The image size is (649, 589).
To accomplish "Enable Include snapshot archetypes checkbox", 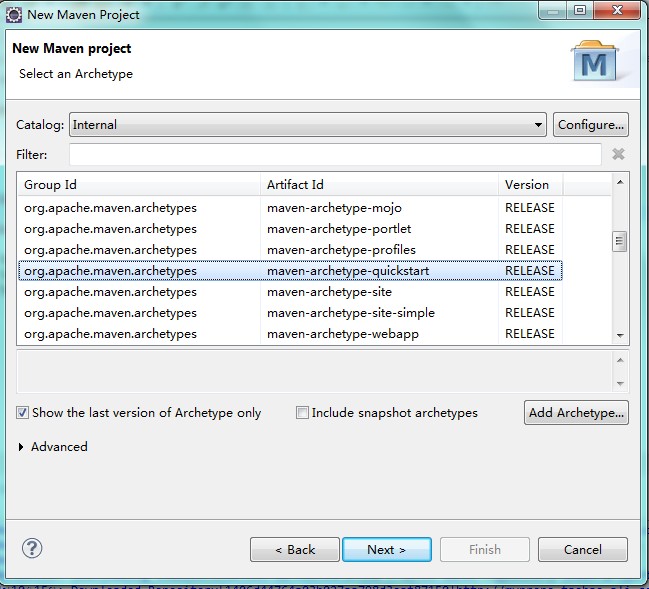I will point(302,413).
